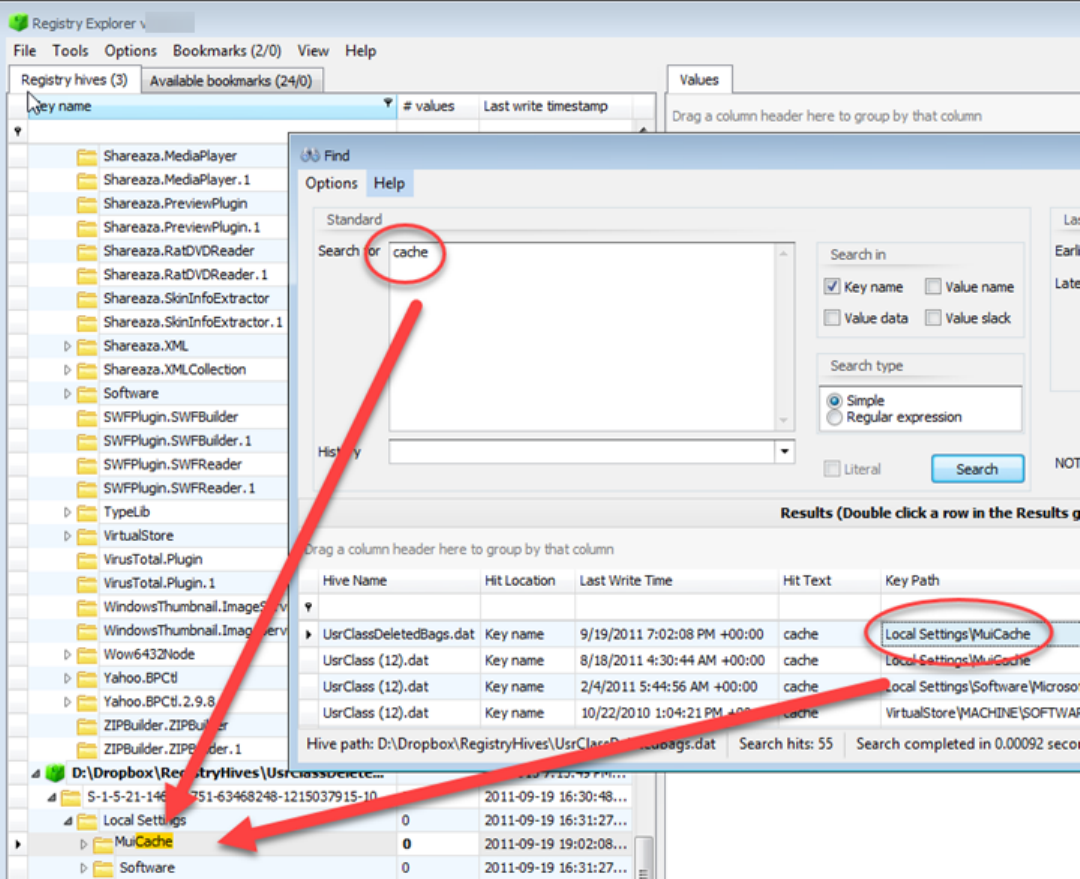Click the filter row icon in the Find results grid
This screenshot has width=1080, height=879.
tap(308, 607)
